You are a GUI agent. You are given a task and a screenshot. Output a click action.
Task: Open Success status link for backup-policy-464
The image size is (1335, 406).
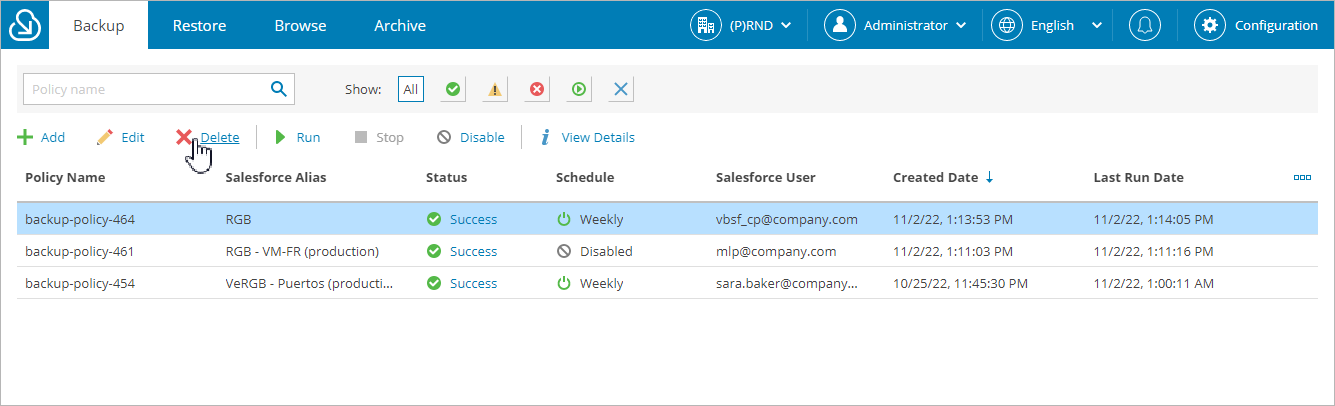click(x=473, y=219)
